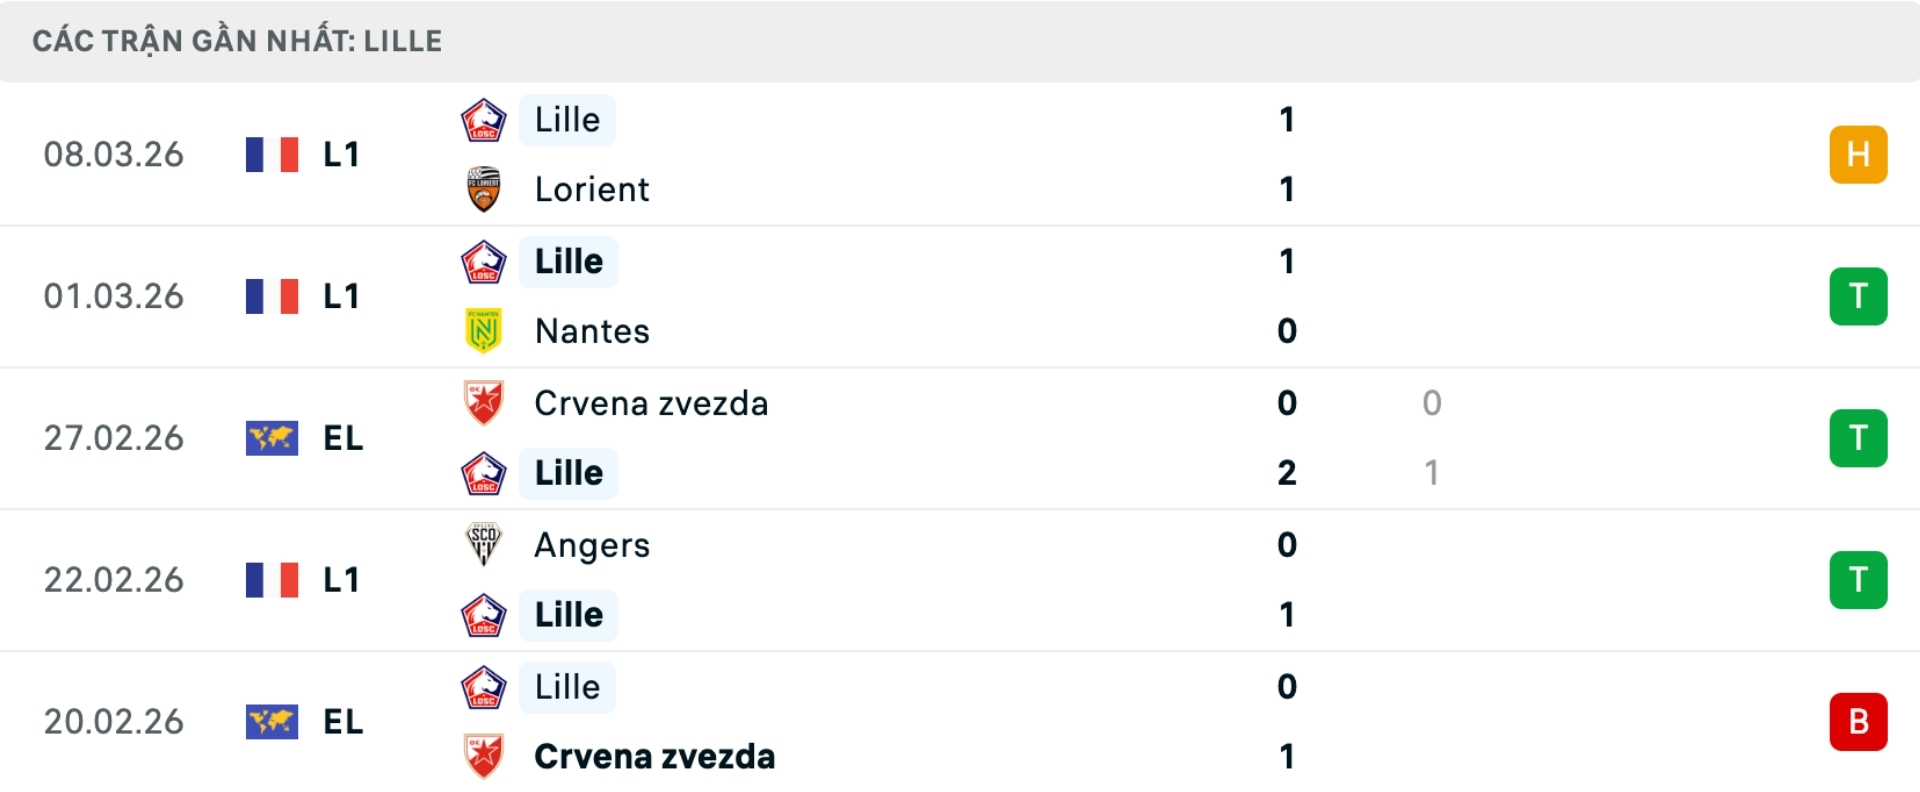Select the Crvena zvezda crest icon

(x=484, y=403)
